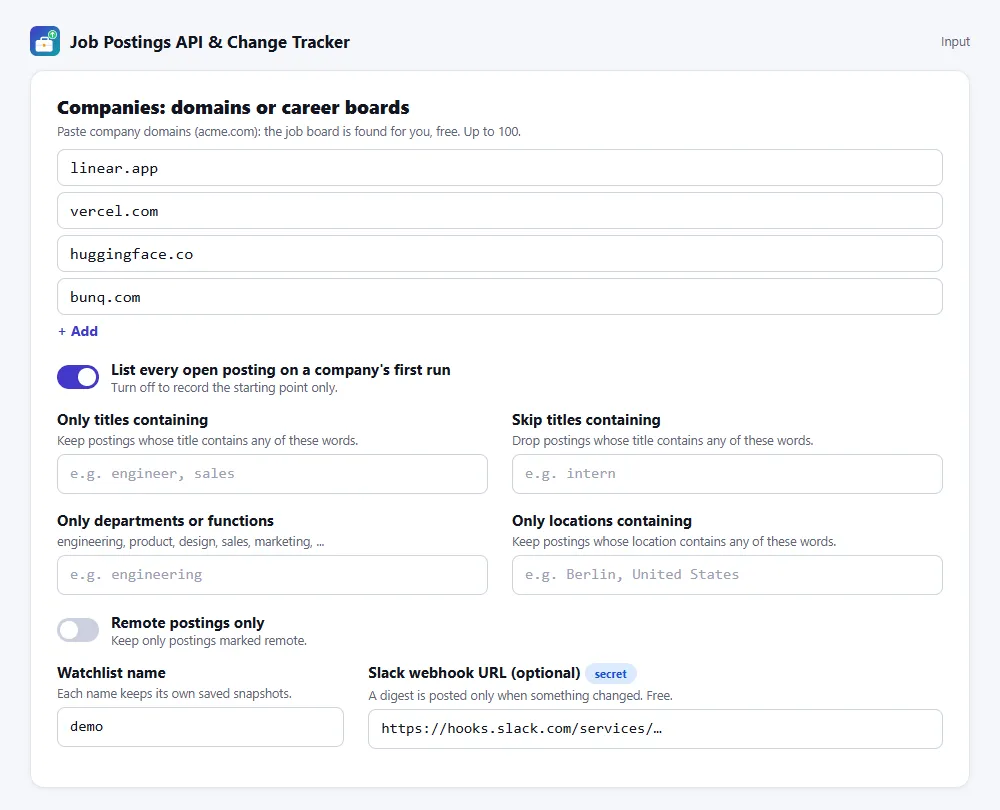The height and width of the screenshot is (810, 1000).
Task: Click the Companies: domains or career boards heading
Action: tap(233, 107)
